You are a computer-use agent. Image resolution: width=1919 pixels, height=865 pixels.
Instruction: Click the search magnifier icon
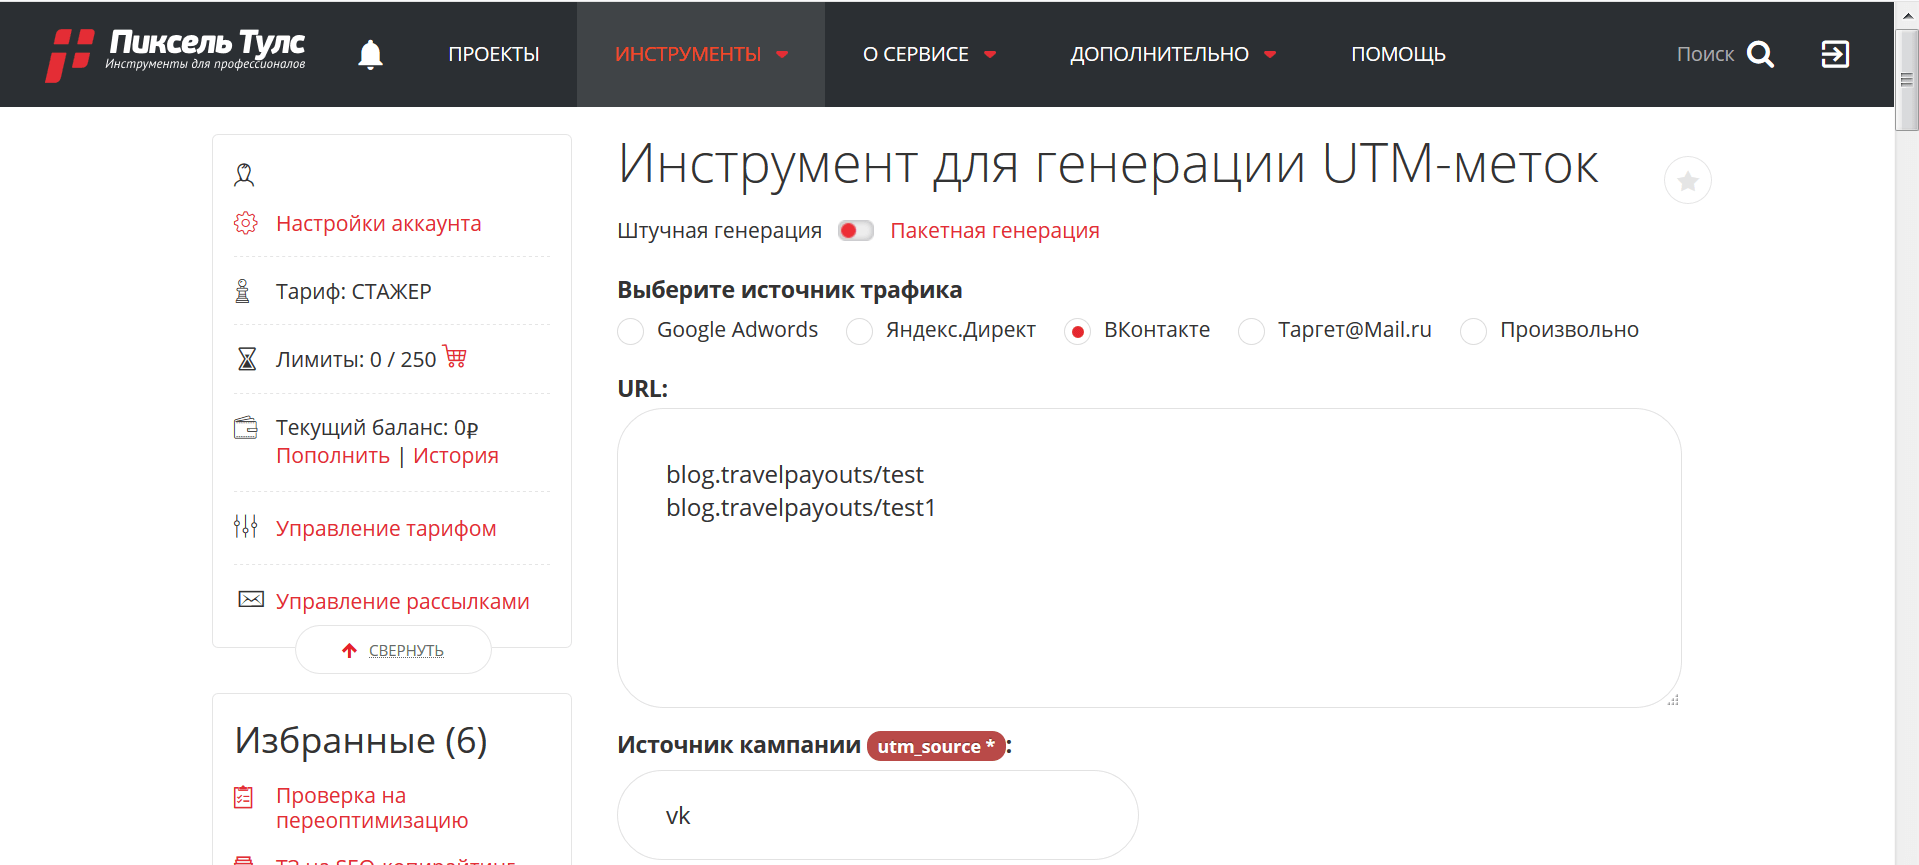point(1760,54)
